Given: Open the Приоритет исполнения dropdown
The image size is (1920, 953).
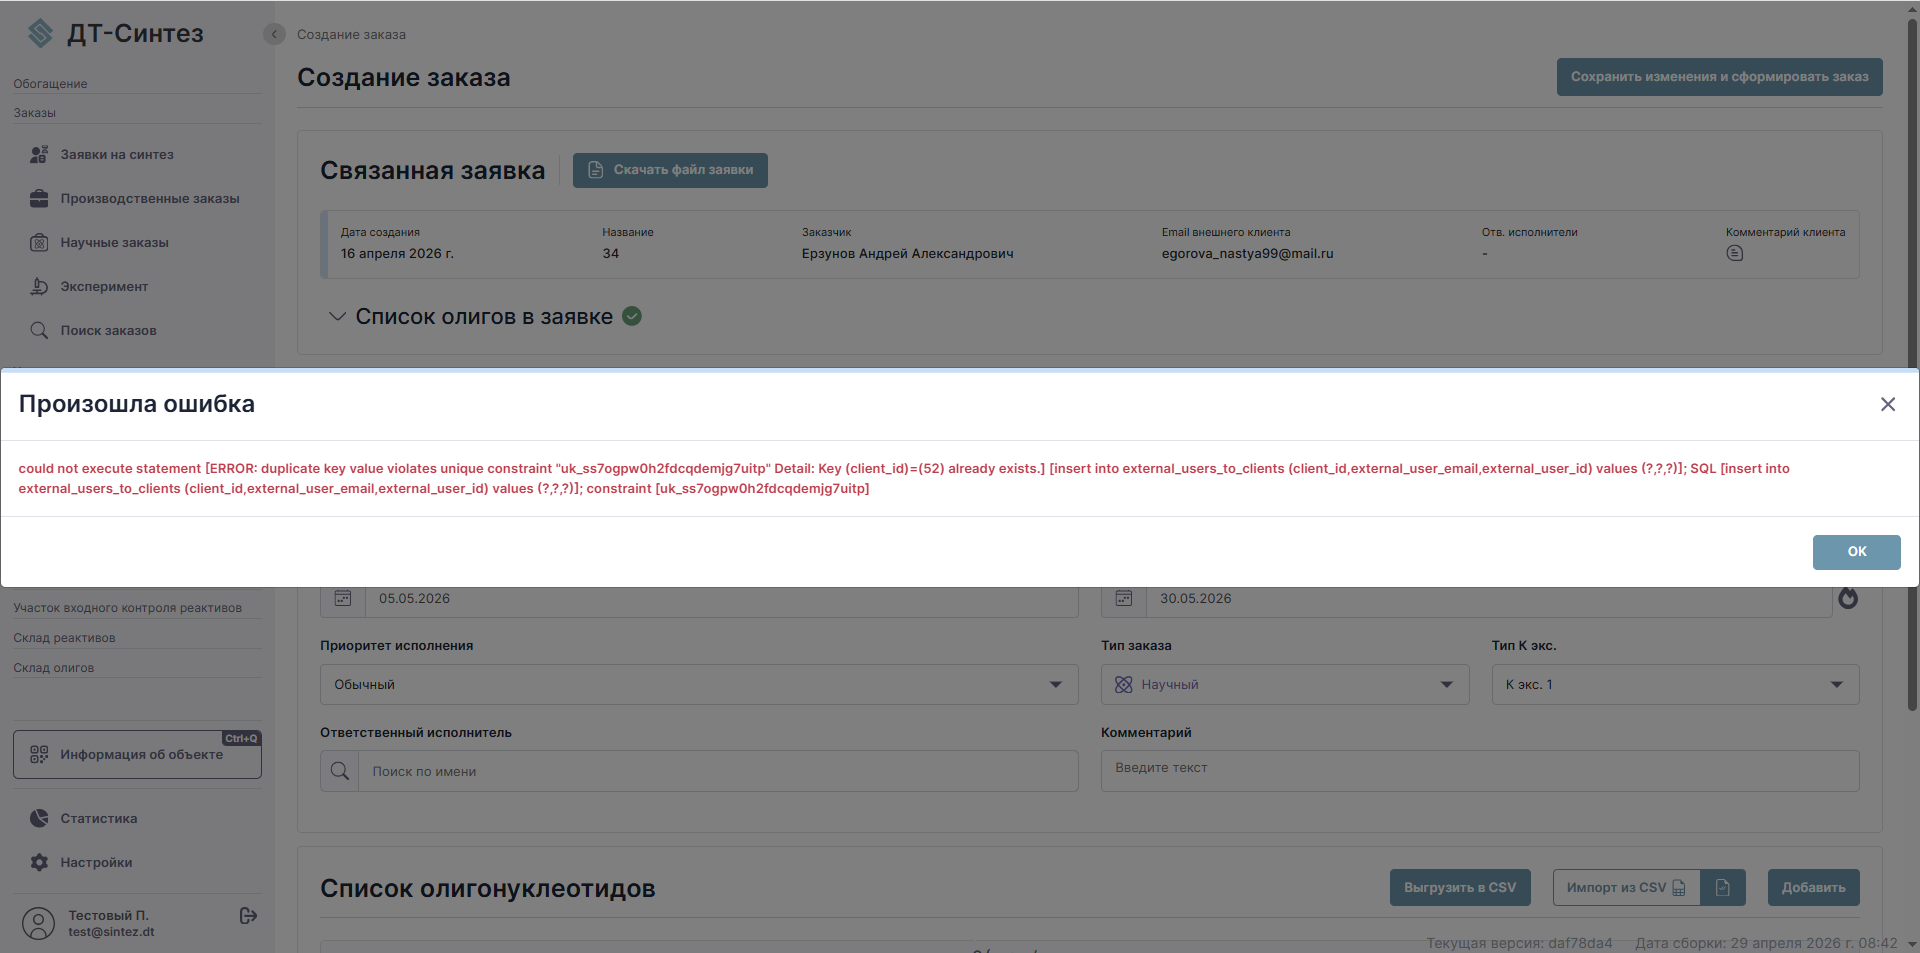Looking at the screenshot, I should [x=699, y=685].
